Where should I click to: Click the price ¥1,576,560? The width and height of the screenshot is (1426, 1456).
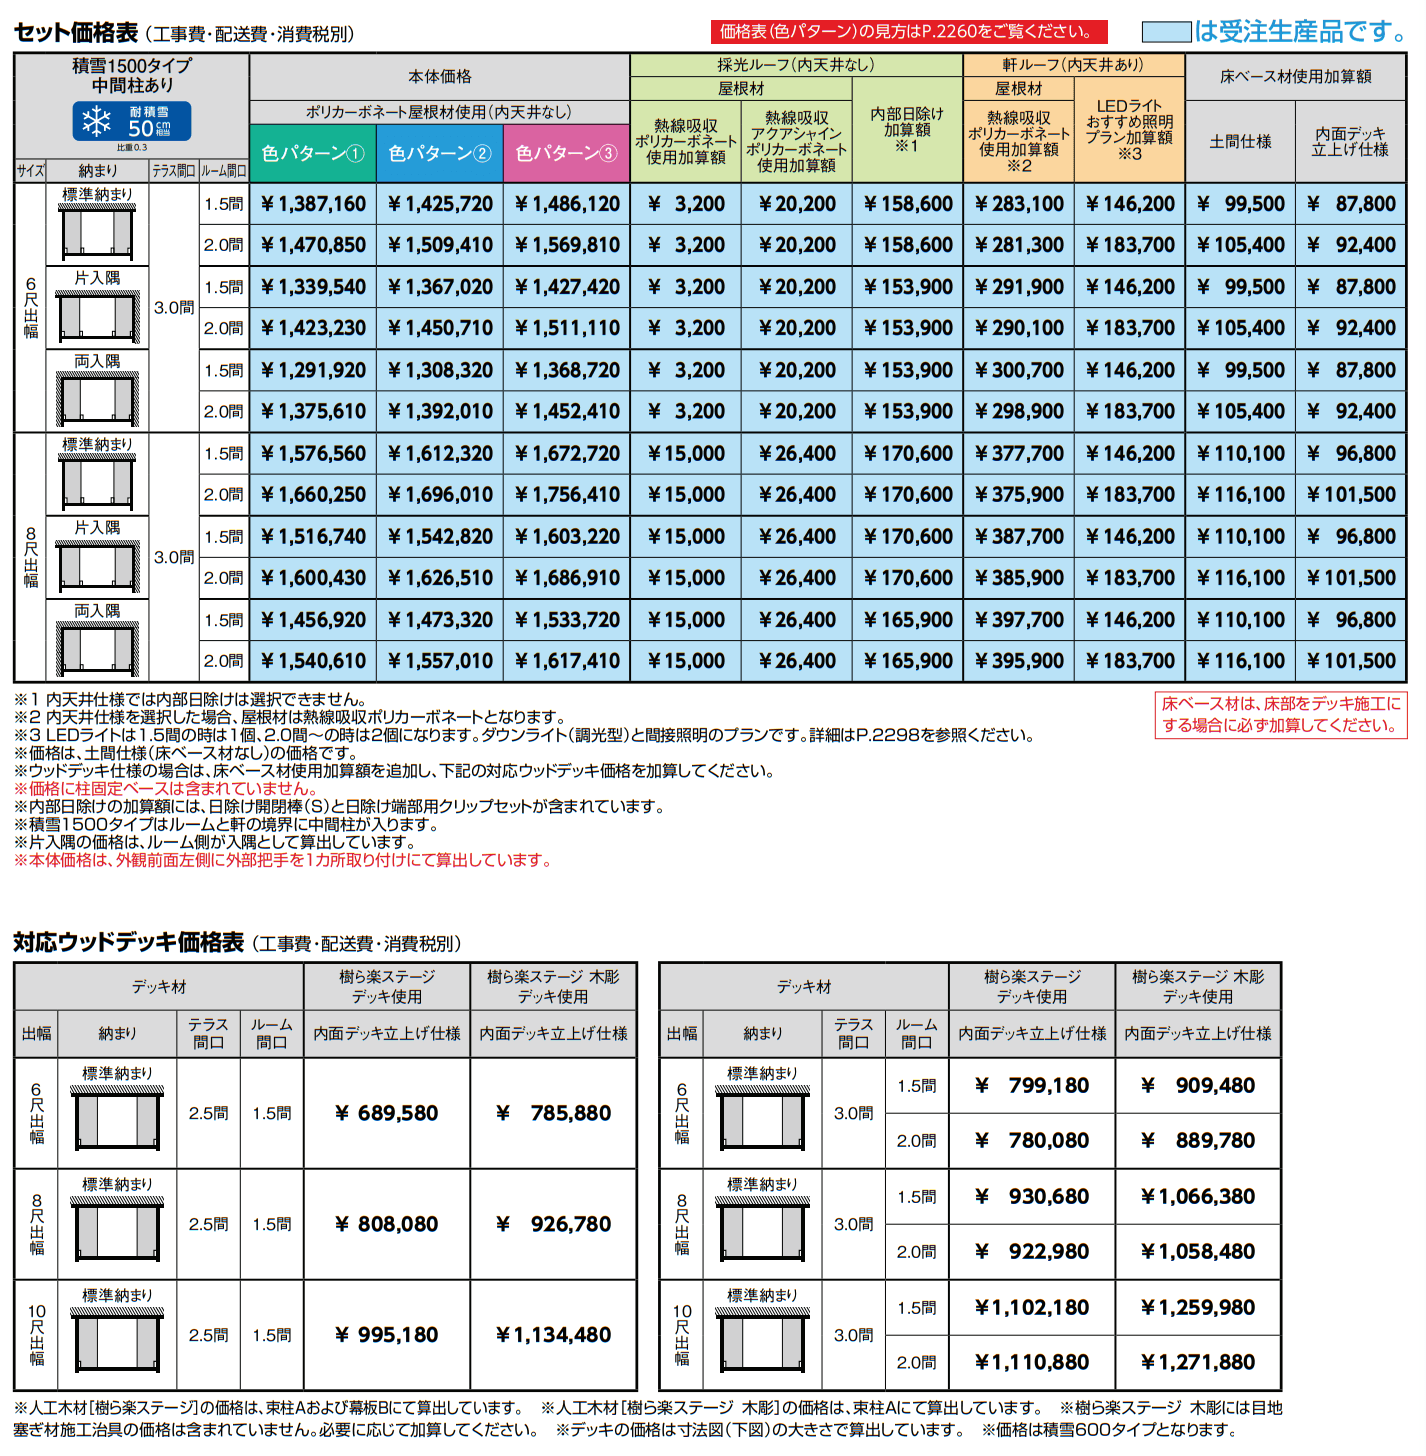pyautogui.click(x=313, y=453)
